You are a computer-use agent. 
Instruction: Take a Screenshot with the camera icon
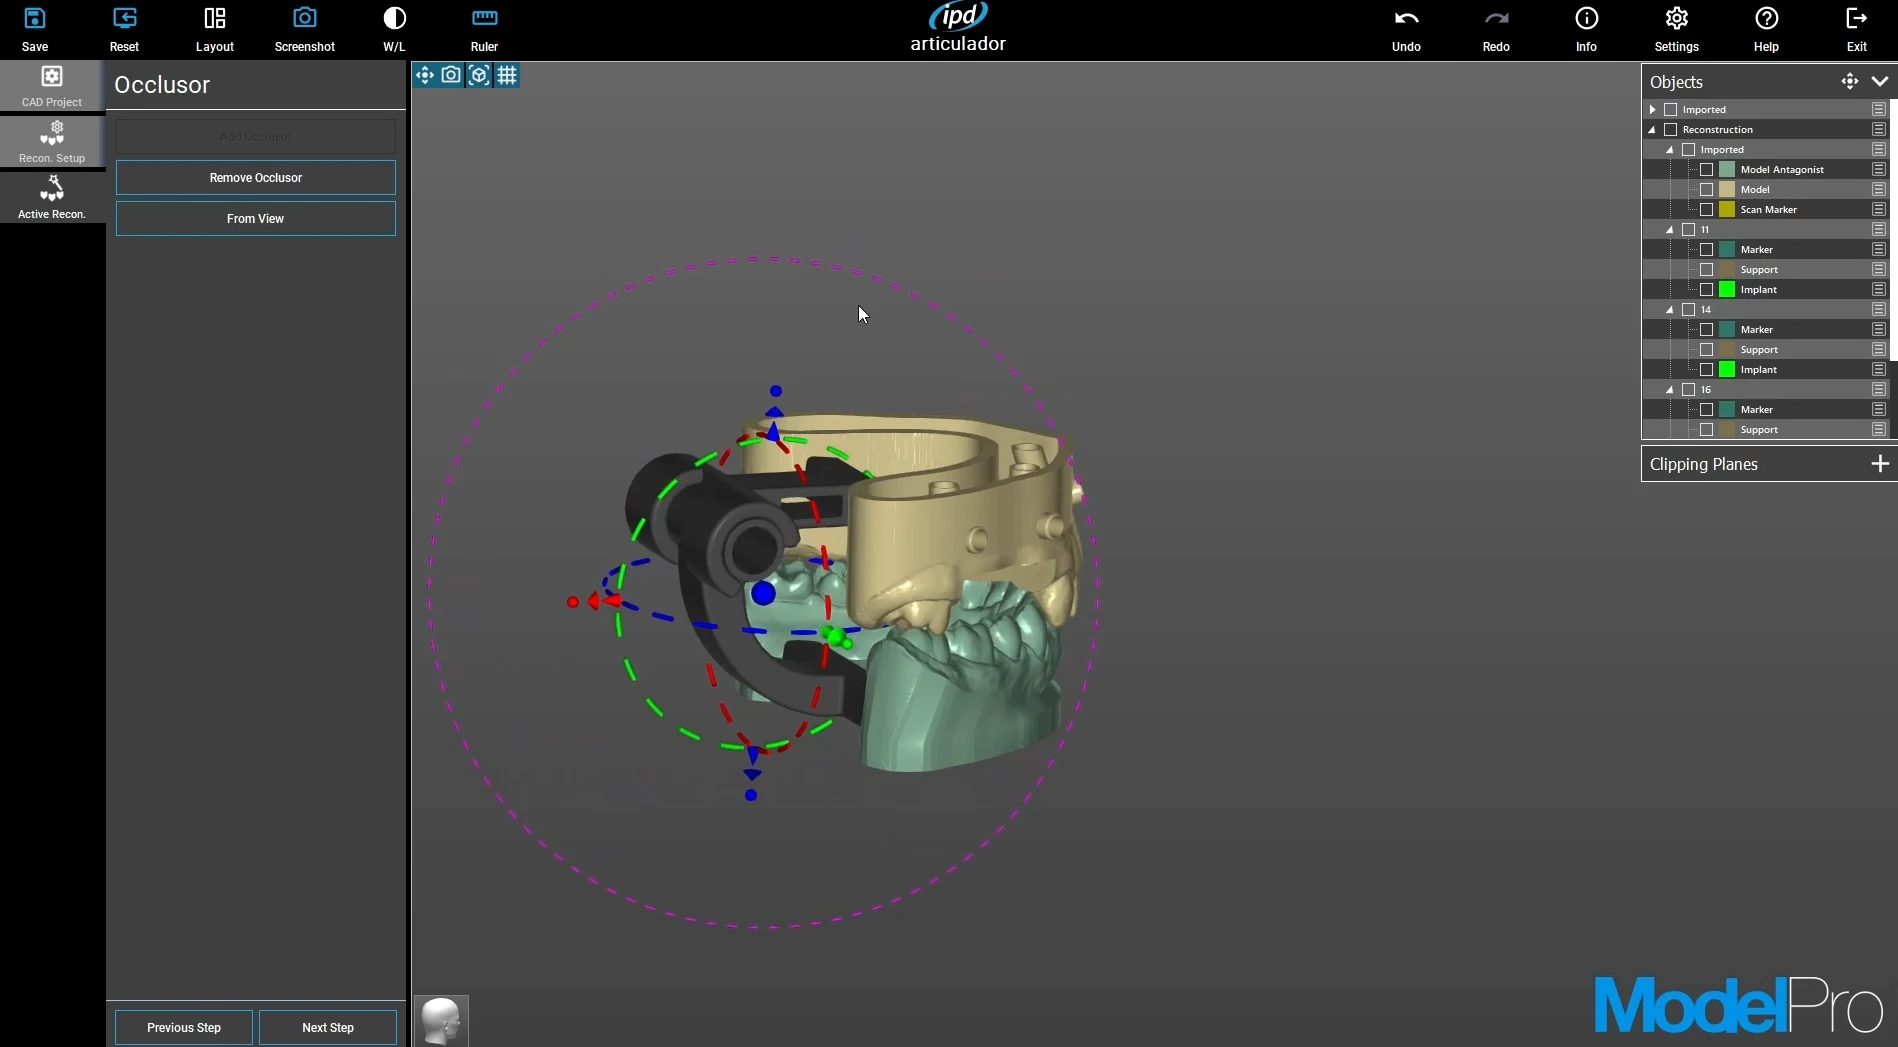pyautogui.click(x=305, y=19)
